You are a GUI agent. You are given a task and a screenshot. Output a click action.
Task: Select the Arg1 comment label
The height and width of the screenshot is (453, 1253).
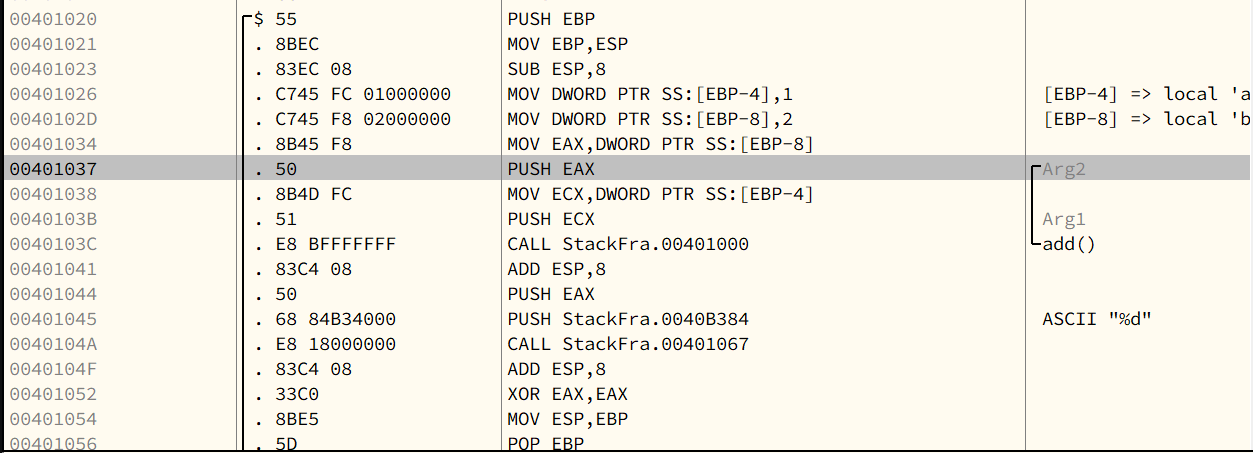click(x=1064, y=219)
